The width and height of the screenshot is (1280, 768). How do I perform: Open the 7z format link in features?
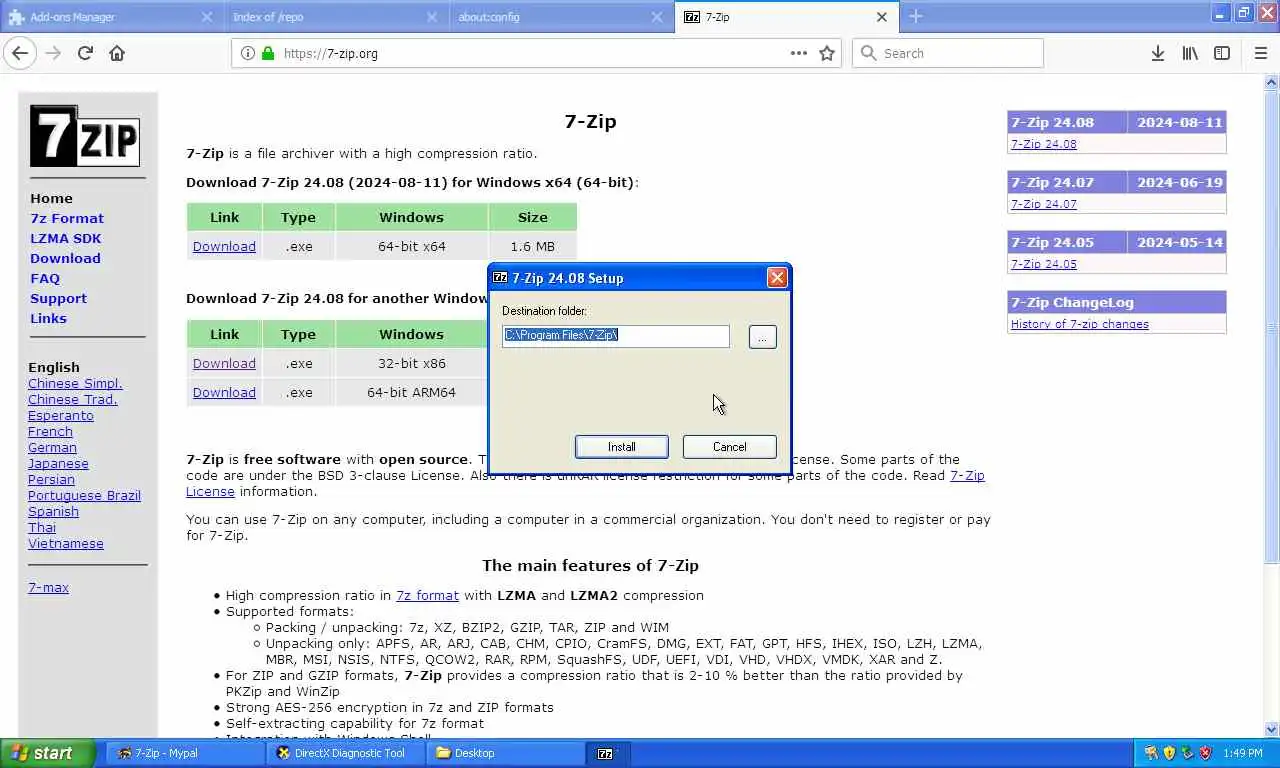pyautogui.click(x=427, y=595)
